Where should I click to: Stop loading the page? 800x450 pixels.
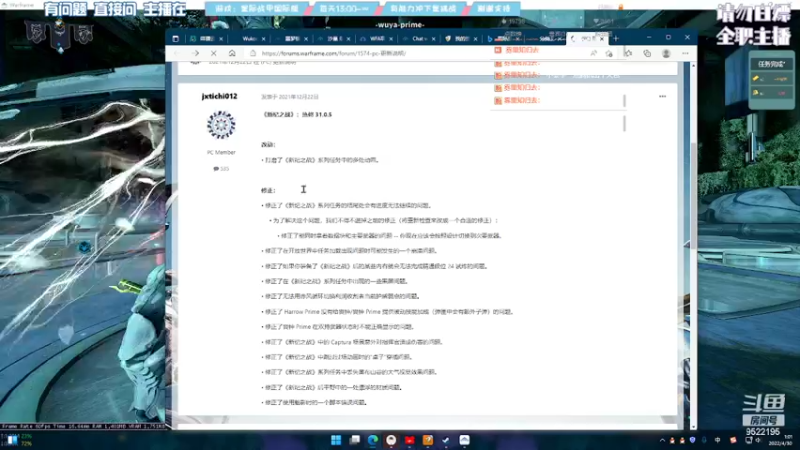pyautogui.click(x=214, y=53)
